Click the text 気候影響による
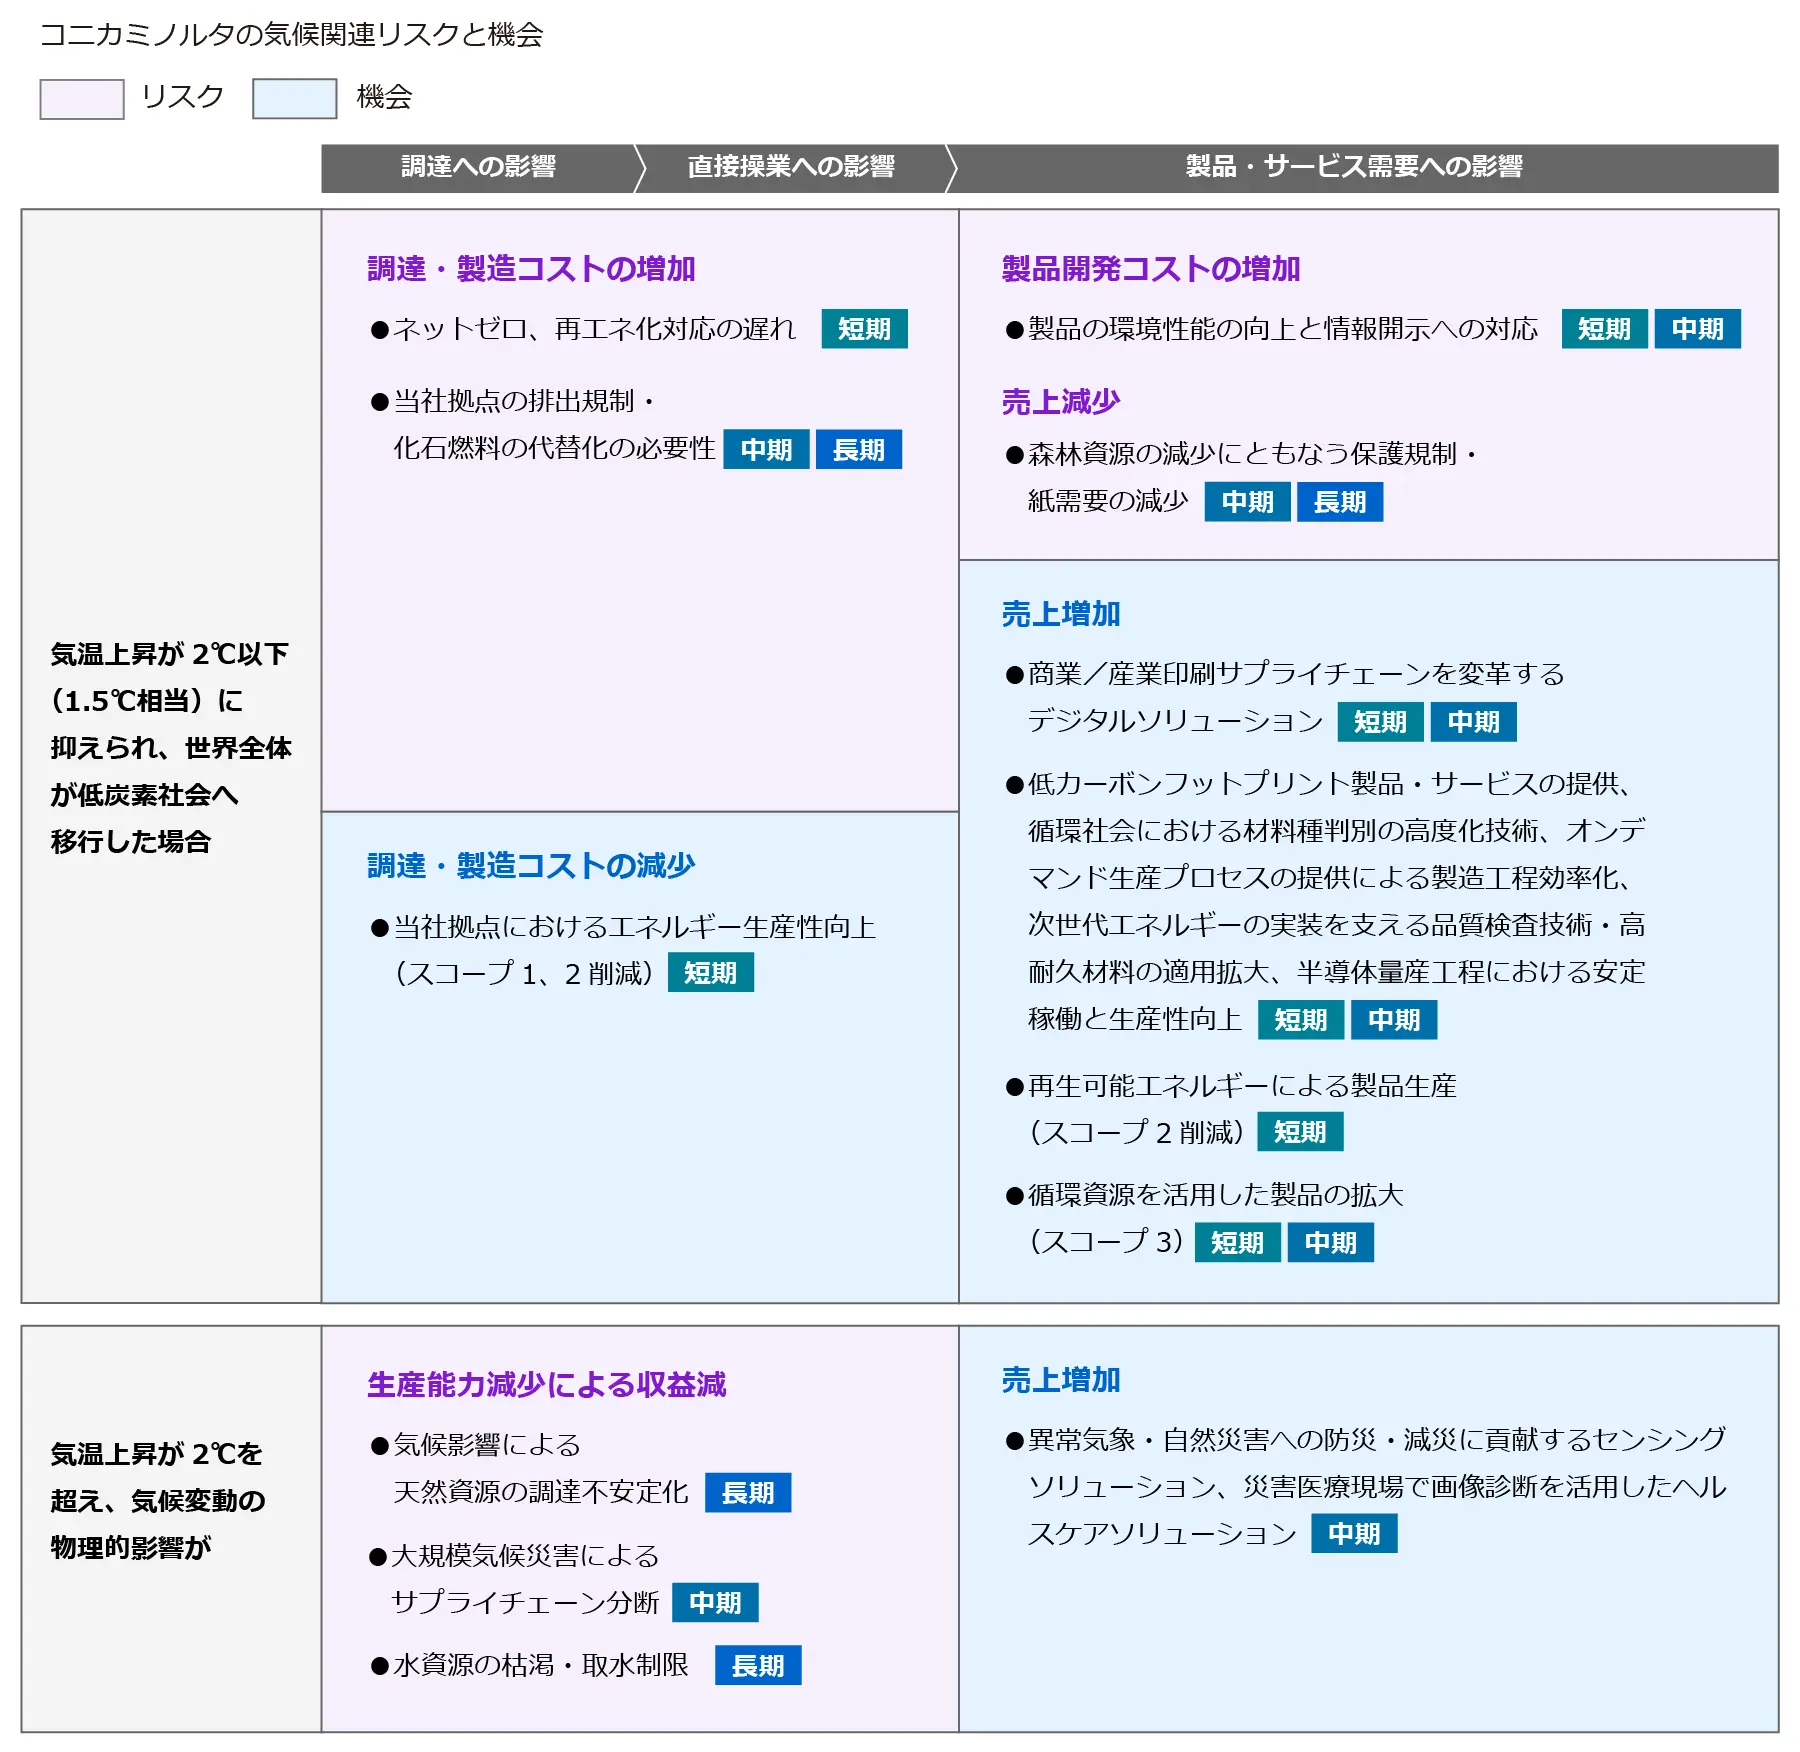The width and height of the screenshot is (1800, 1752). [487, 1446]
